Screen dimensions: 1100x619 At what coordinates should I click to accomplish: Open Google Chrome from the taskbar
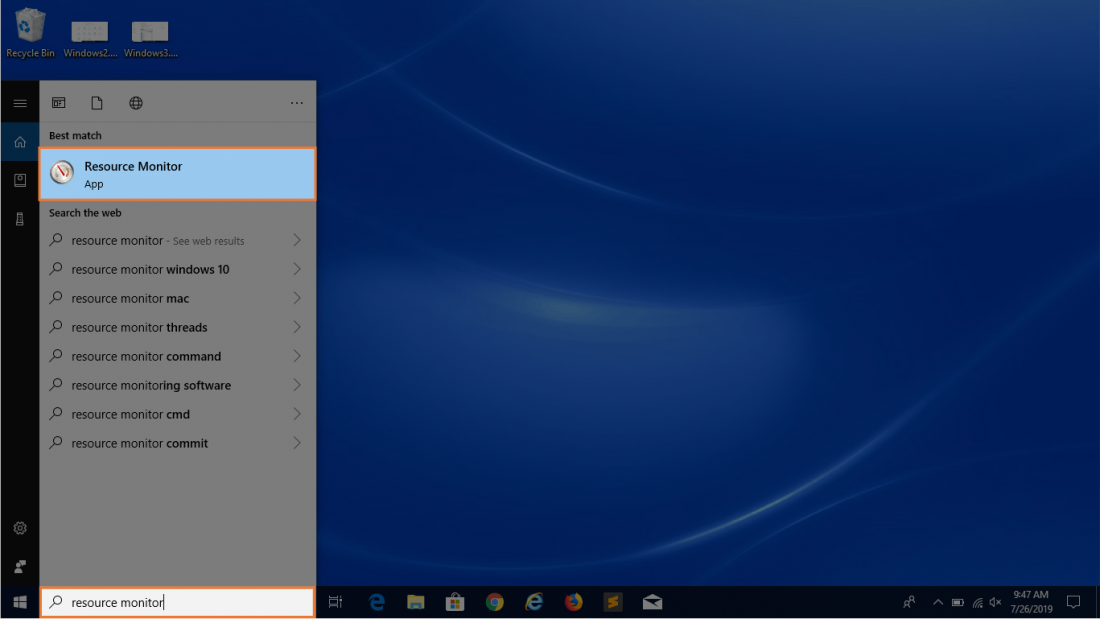coord(494,602)
